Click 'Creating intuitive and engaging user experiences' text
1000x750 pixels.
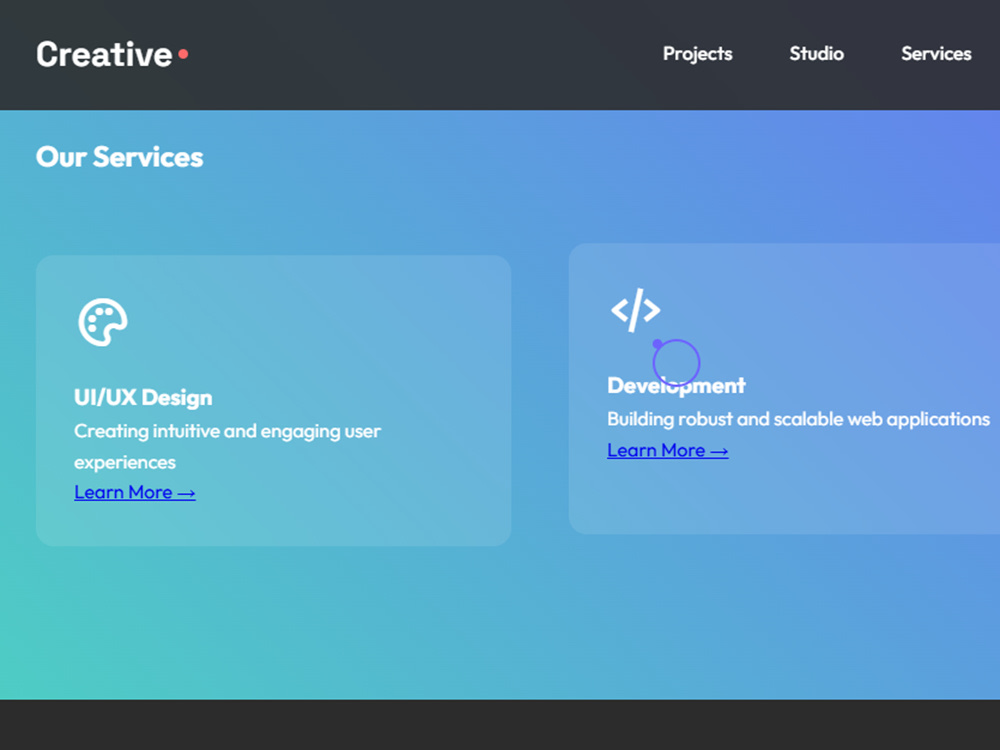click(227, 446)
